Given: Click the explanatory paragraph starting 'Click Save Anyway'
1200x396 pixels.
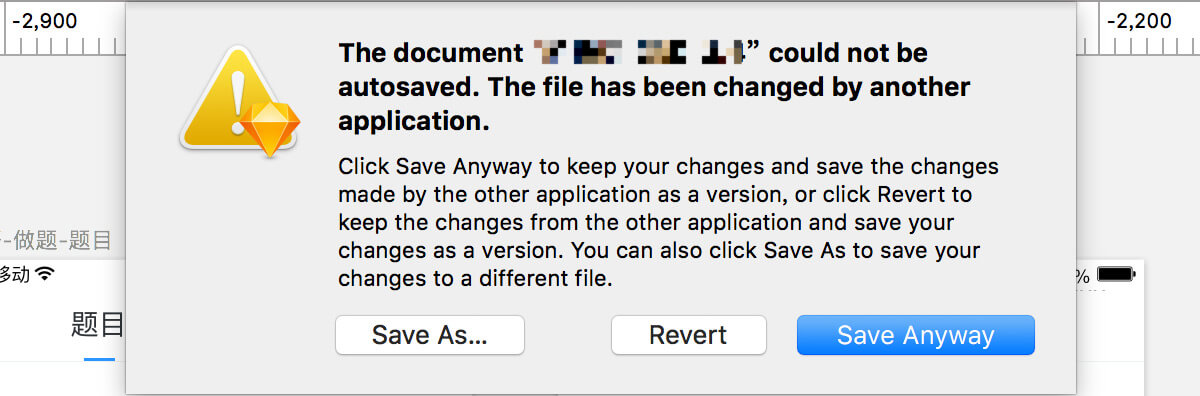Looking at the screenshot, I should click(668, 223).
